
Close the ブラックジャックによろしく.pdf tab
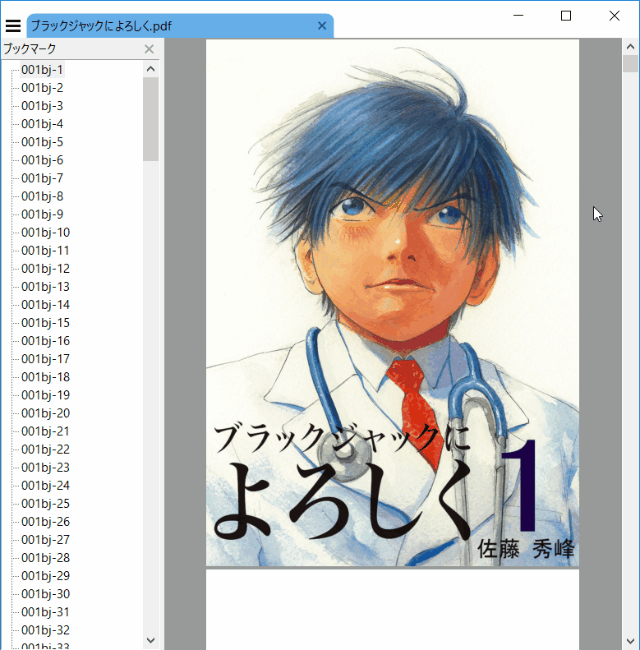pos(322,26)
